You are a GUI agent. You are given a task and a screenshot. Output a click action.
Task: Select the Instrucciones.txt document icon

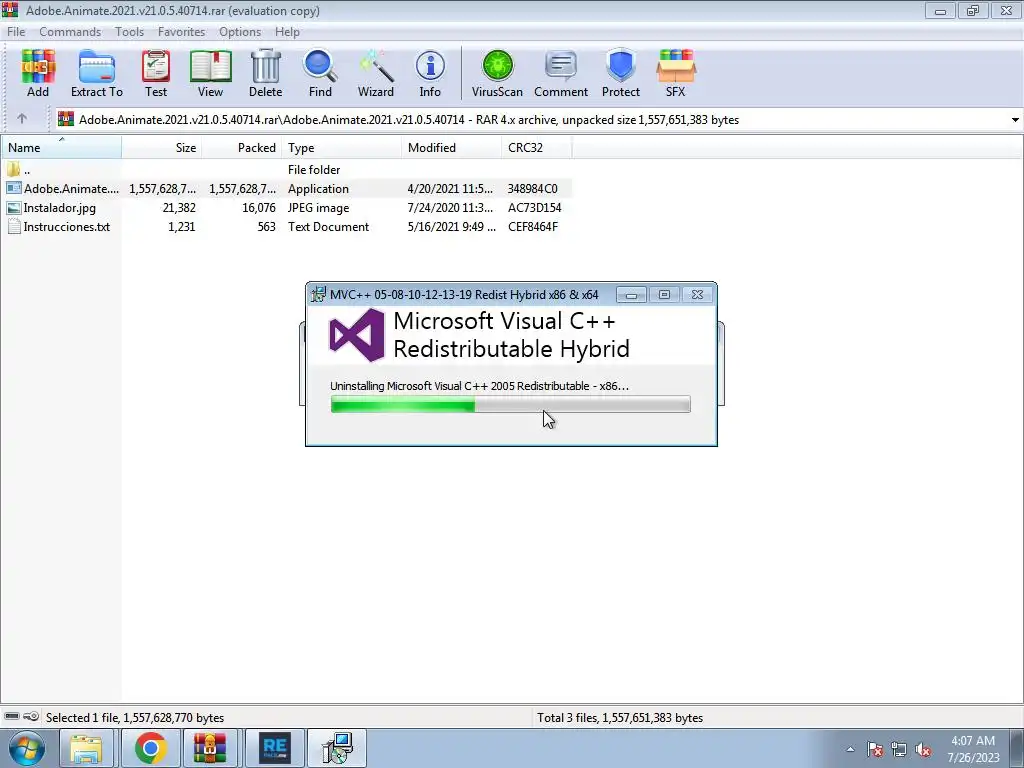[x=14, y=227]
